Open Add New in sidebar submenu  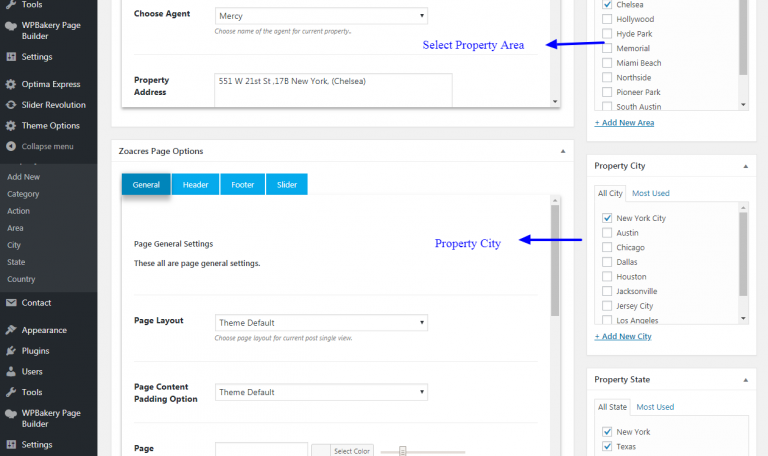(24, 177)
